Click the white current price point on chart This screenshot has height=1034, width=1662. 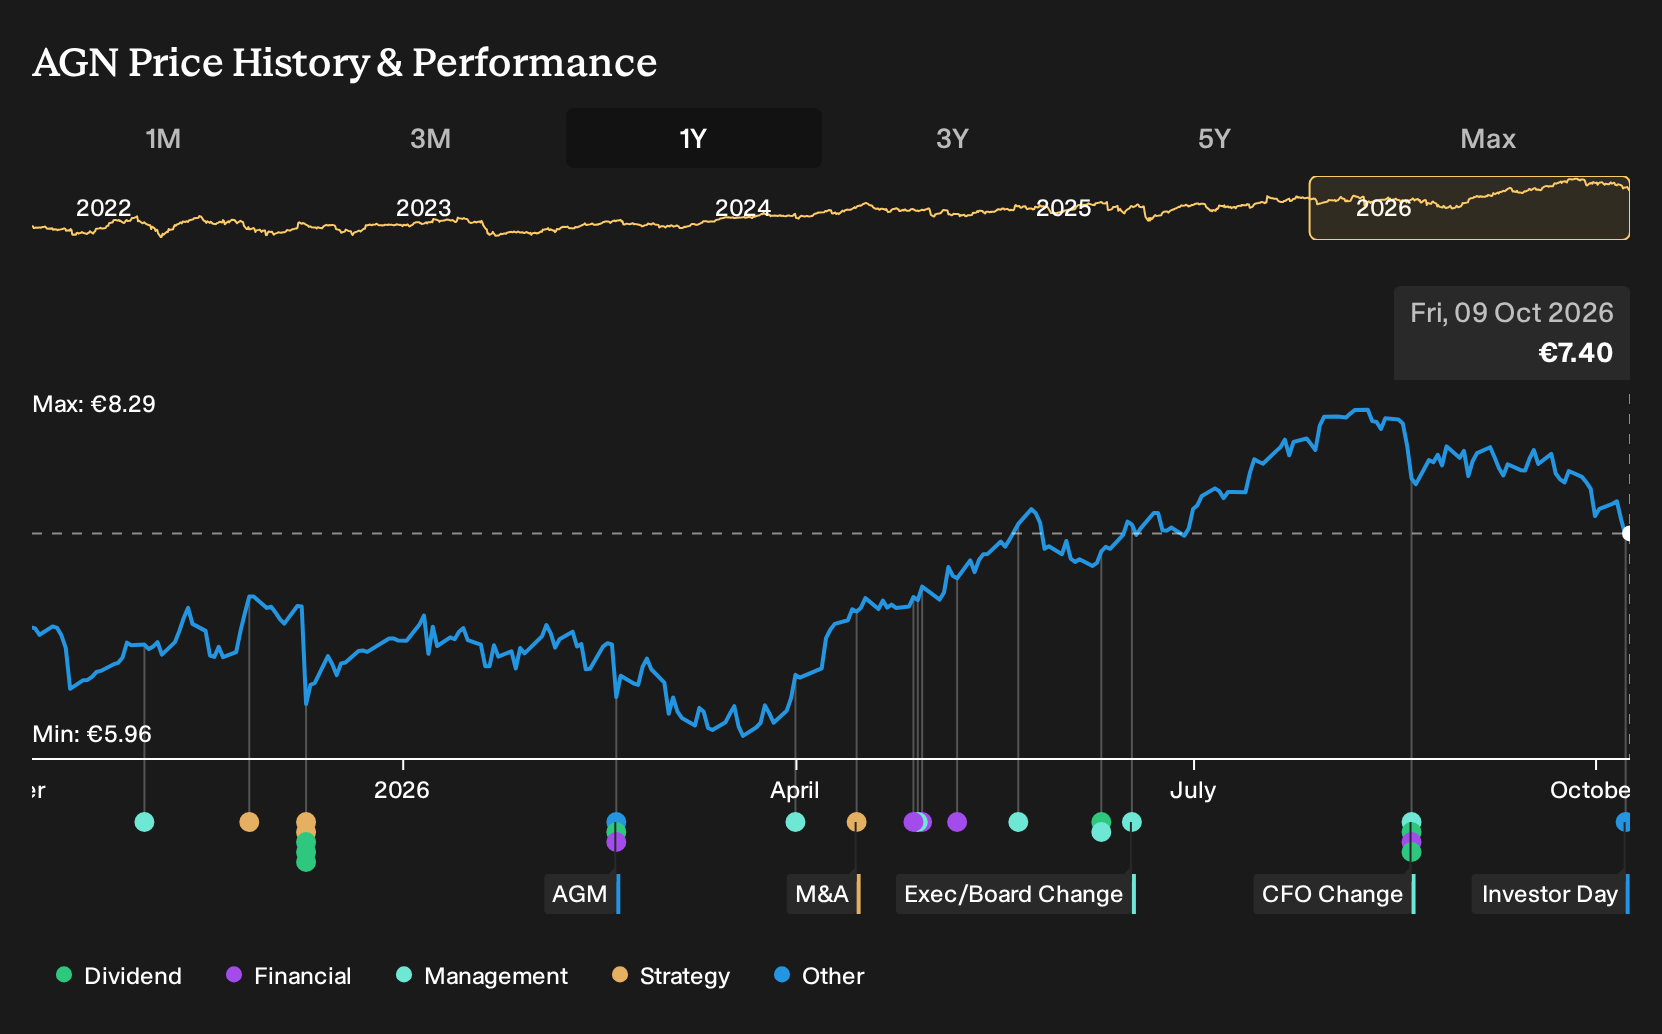[1627, 533]
